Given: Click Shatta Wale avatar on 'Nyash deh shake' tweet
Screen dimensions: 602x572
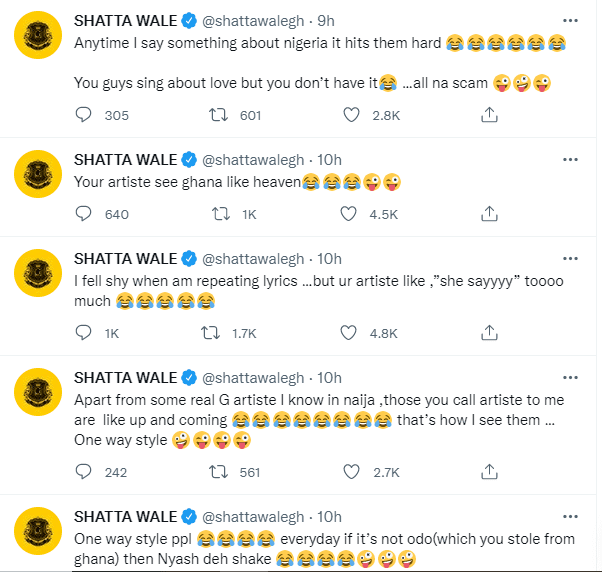Looking at the screenshot, I should point(38,534).
